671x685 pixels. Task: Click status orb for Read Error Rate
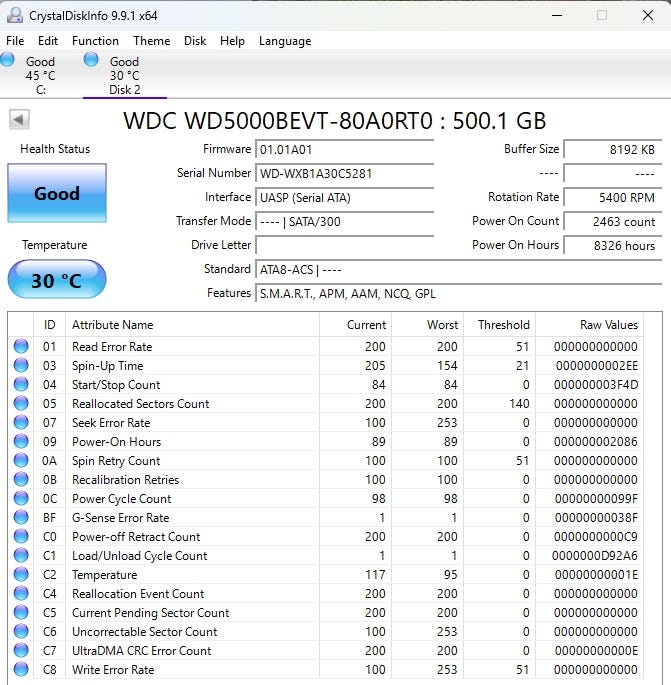point(21,346)
